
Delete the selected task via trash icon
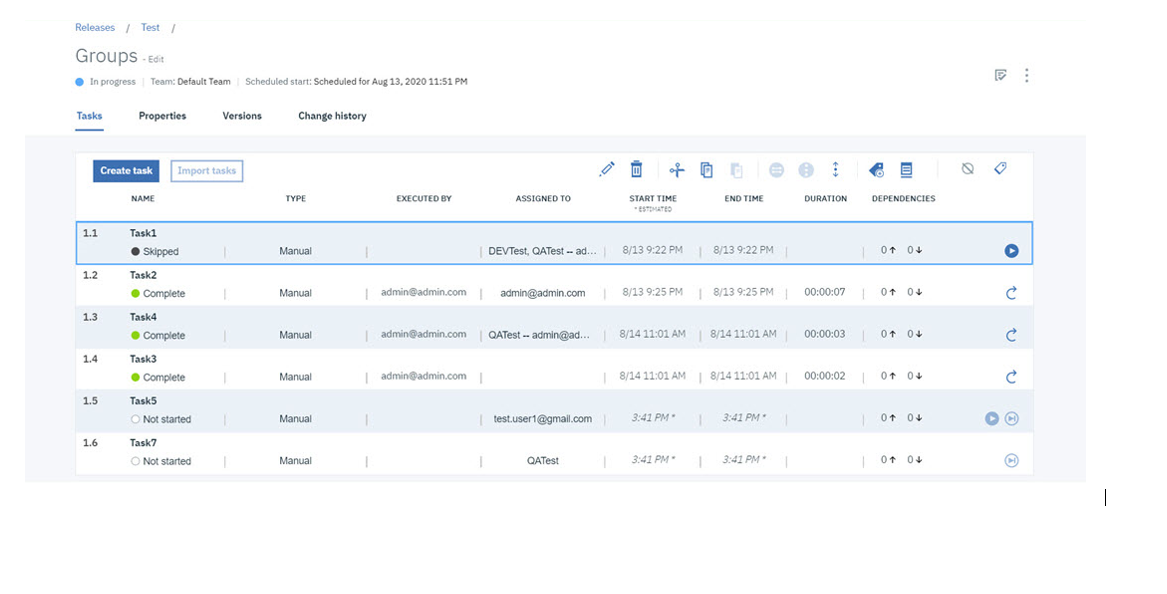click(637, 169)
